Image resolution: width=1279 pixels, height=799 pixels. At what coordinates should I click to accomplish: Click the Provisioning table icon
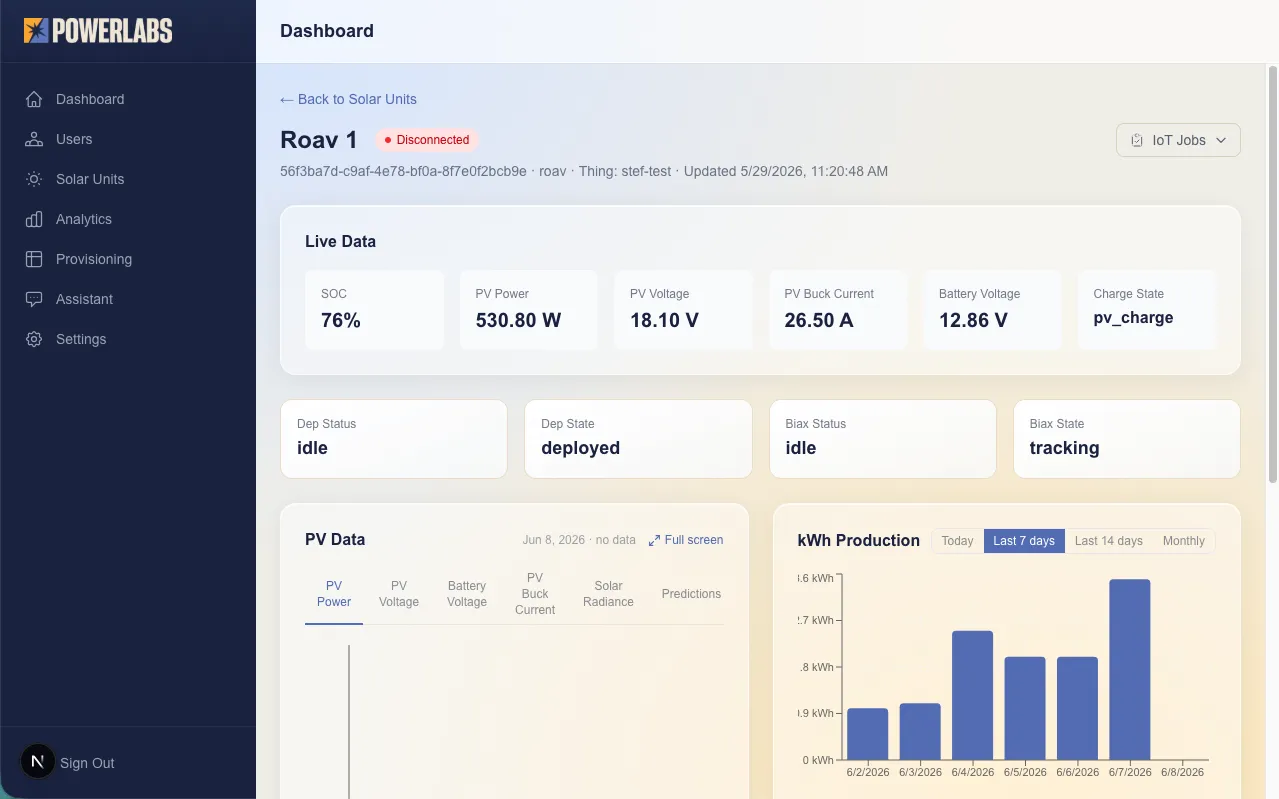[x=34, y=259]
